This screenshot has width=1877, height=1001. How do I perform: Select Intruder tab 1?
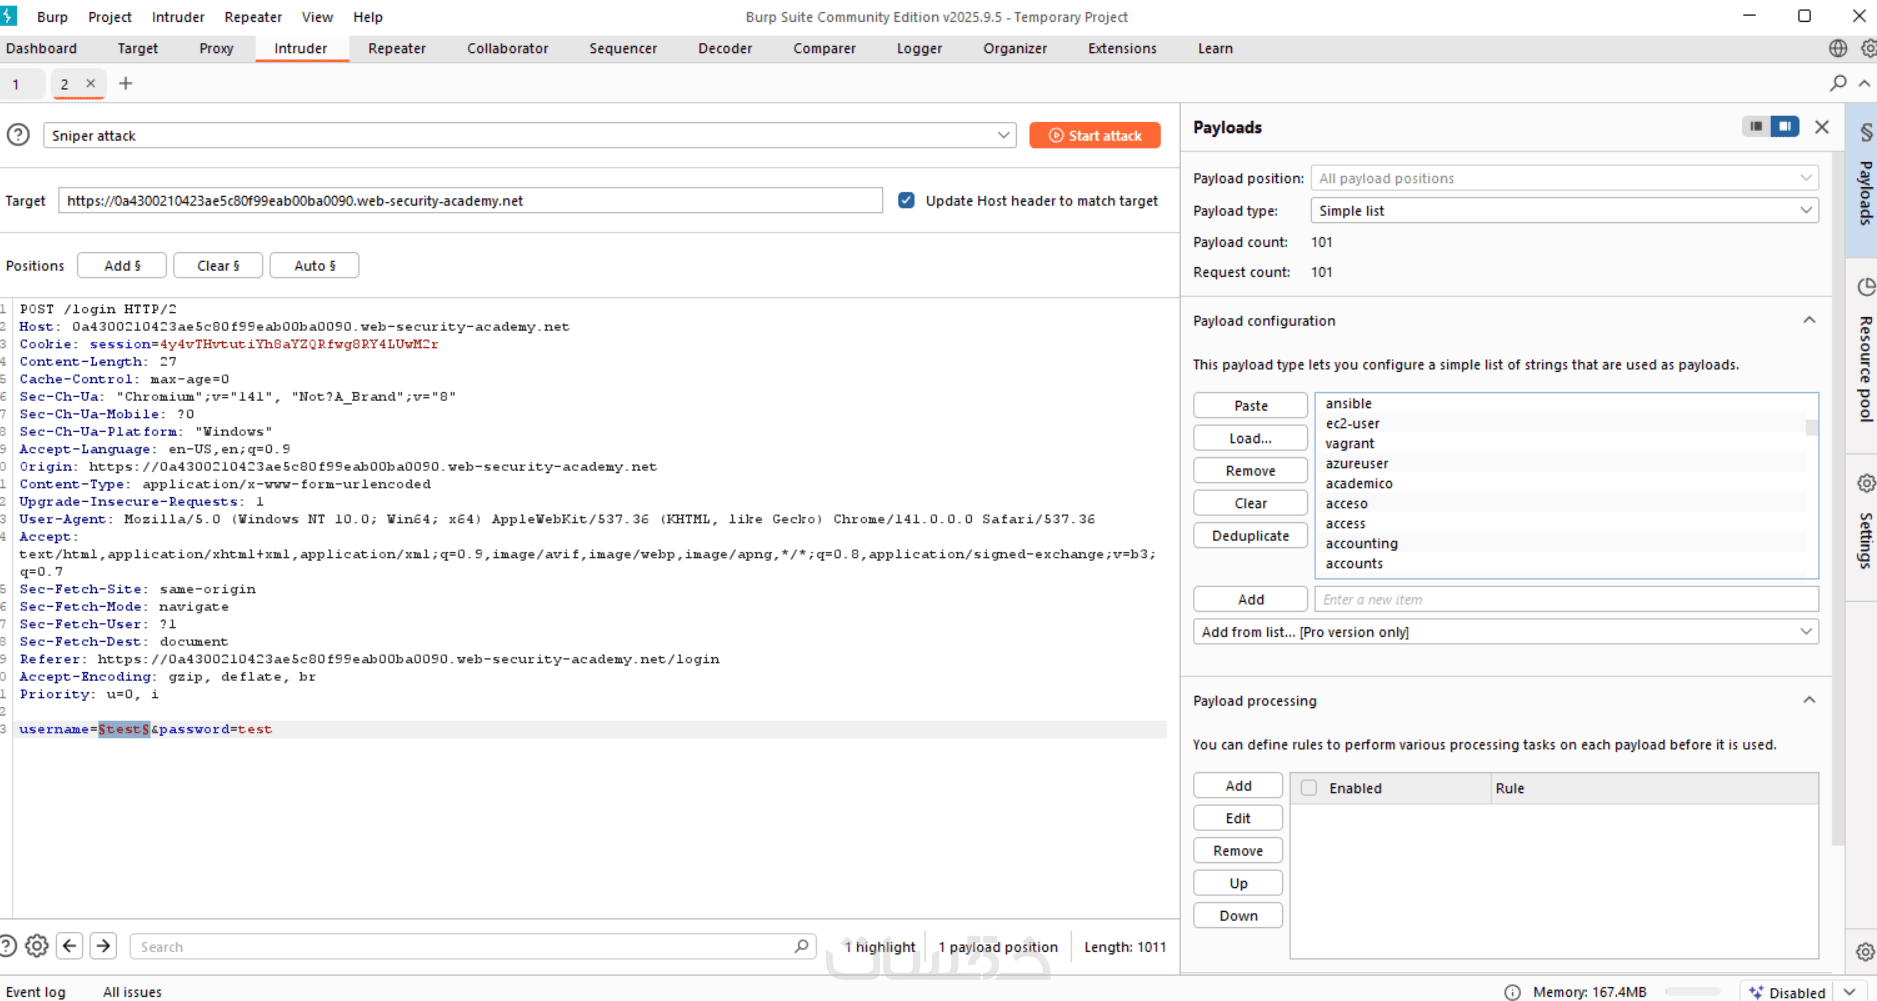16,84
